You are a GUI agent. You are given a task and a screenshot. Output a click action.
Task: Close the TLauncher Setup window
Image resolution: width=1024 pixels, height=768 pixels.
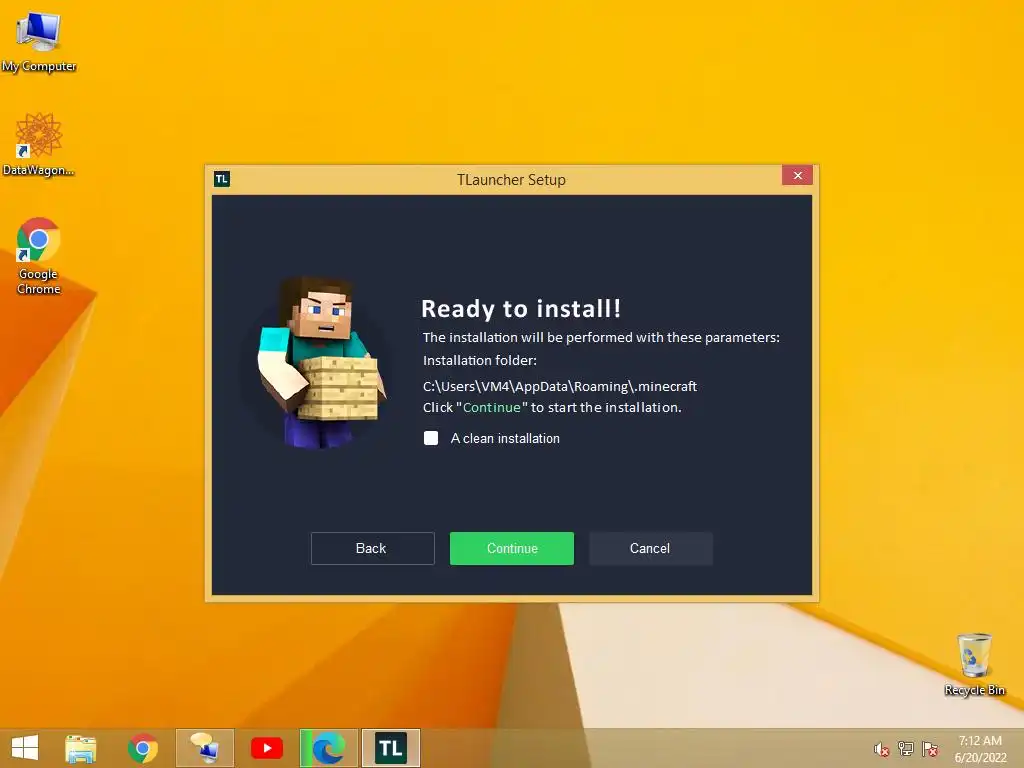click(x=797, y=175)
